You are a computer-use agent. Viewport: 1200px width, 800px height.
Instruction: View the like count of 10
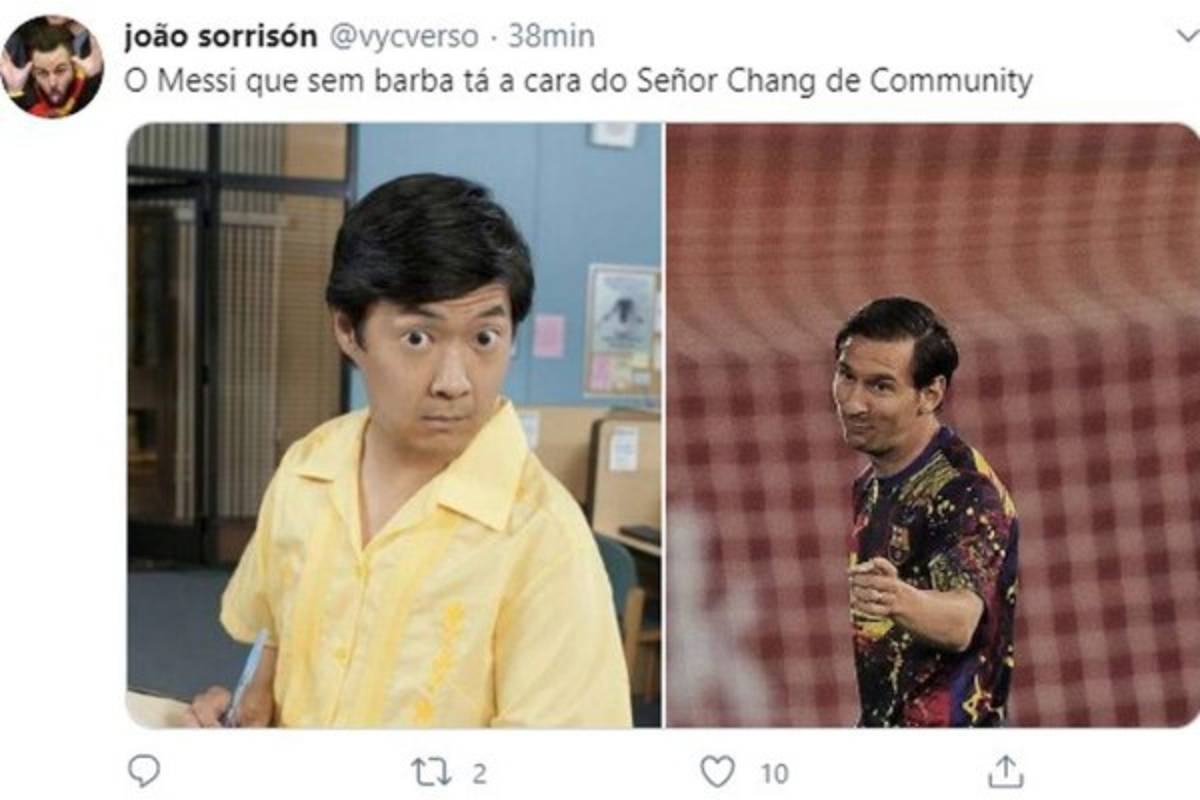[774, 772]
